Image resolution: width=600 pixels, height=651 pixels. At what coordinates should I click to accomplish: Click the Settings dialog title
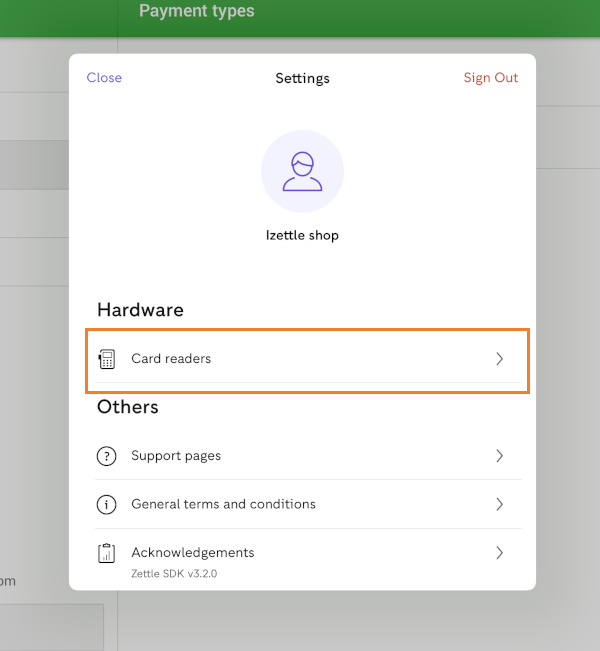pos(302,78)
